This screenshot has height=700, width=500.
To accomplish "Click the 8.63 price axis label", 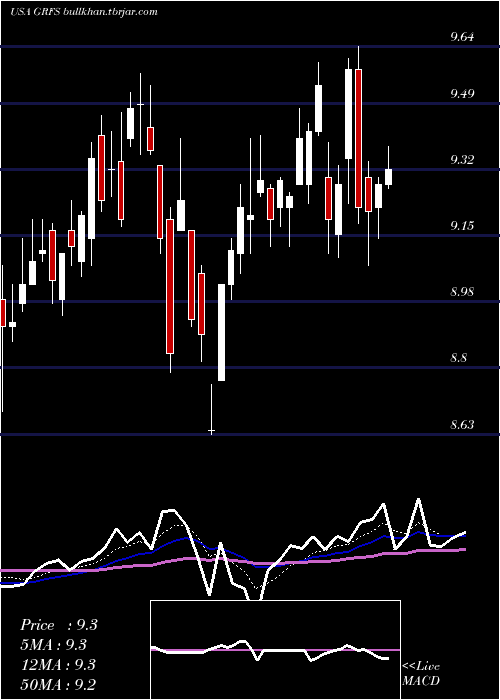I will pyautogui.click(x=462, y=424).
